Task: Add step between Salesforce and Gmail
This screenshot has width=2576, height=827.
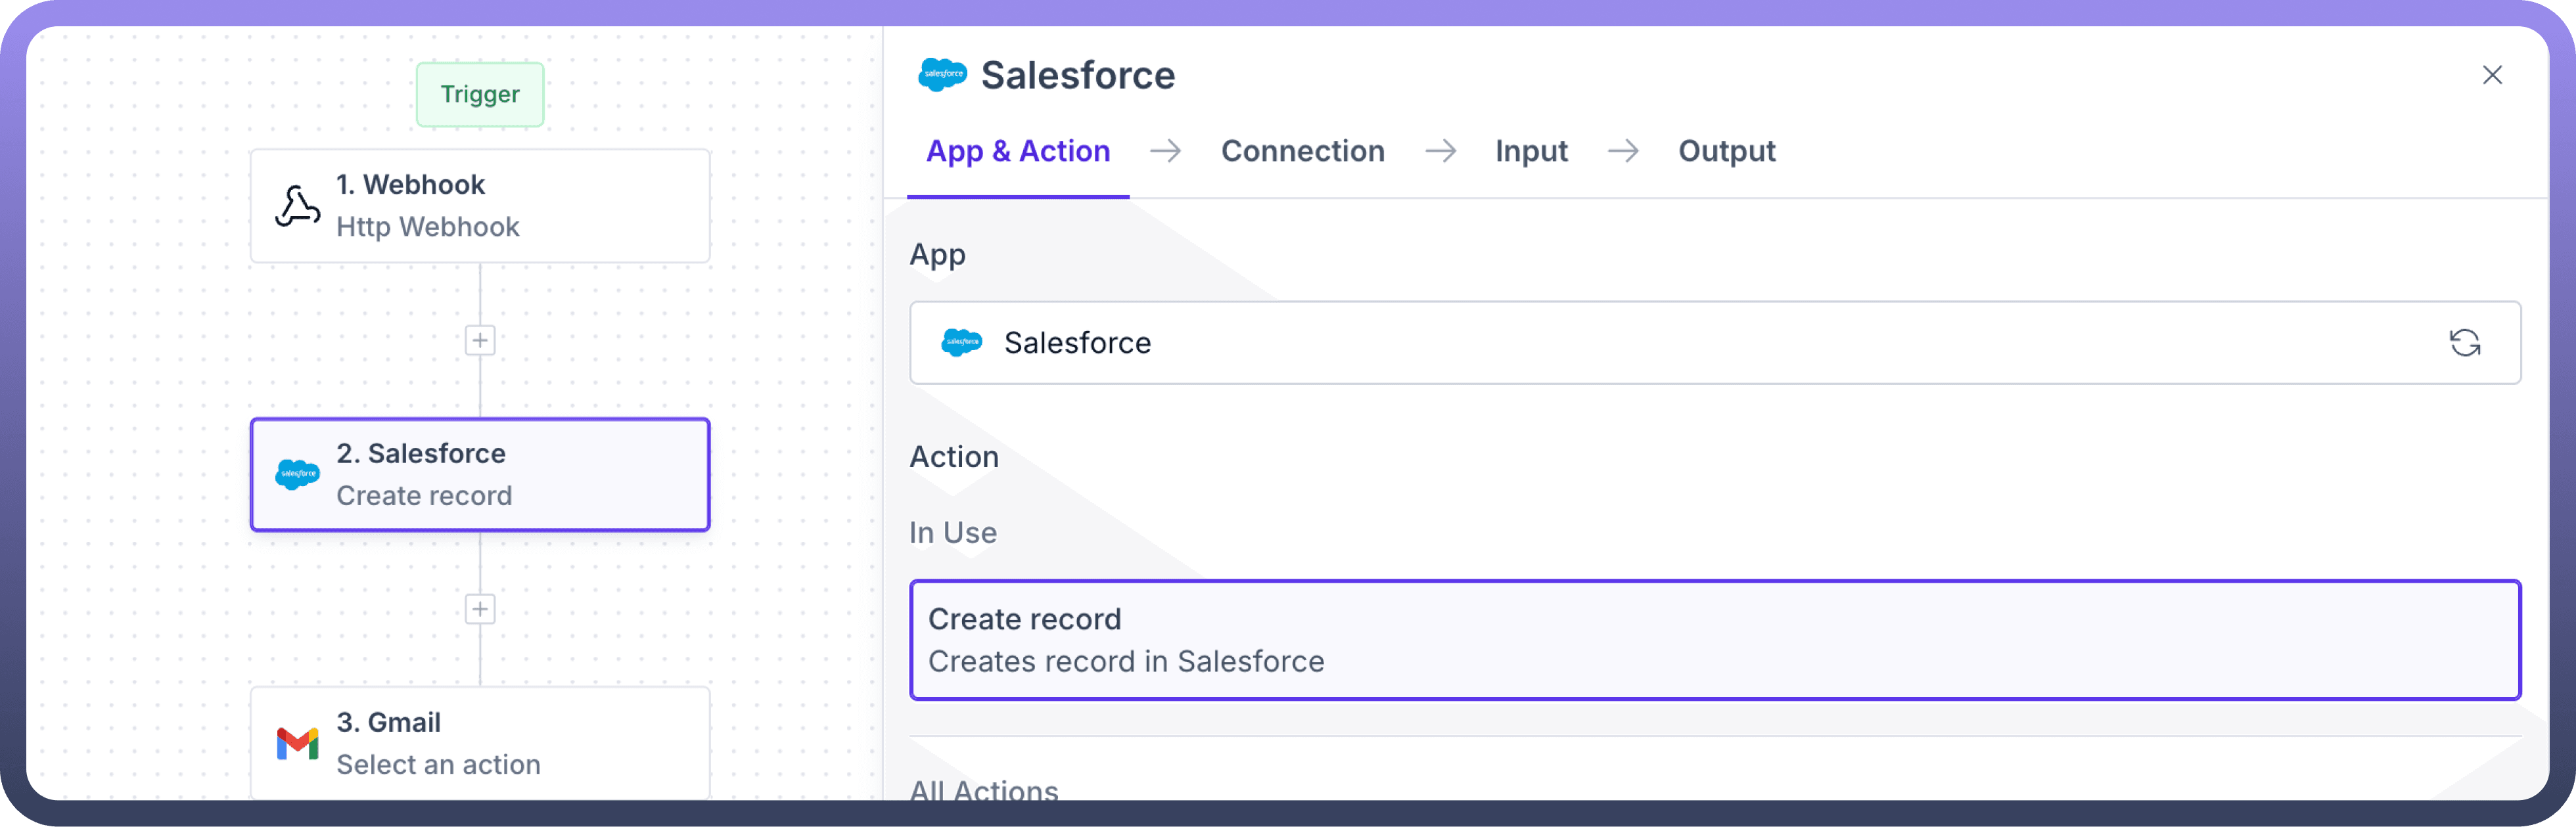Action: pos(480,609)
